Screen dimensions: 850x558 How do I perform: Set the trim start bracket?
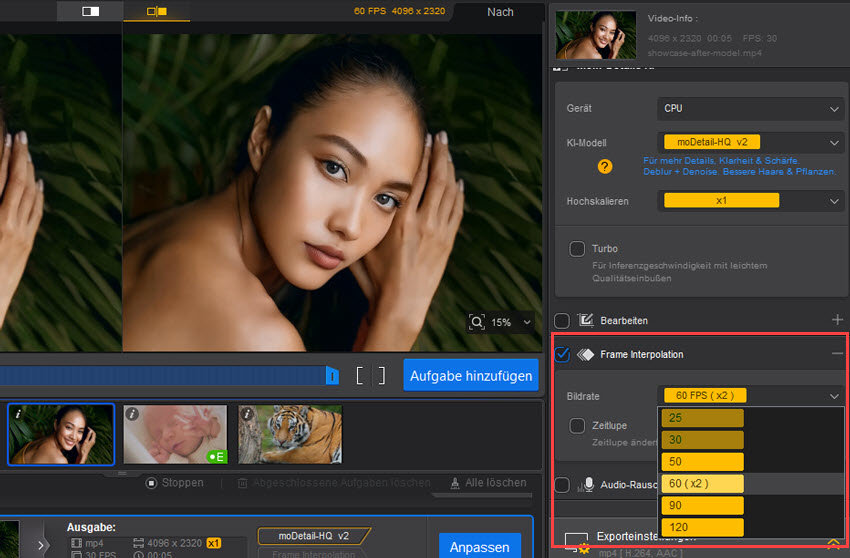tap(359, 376)
